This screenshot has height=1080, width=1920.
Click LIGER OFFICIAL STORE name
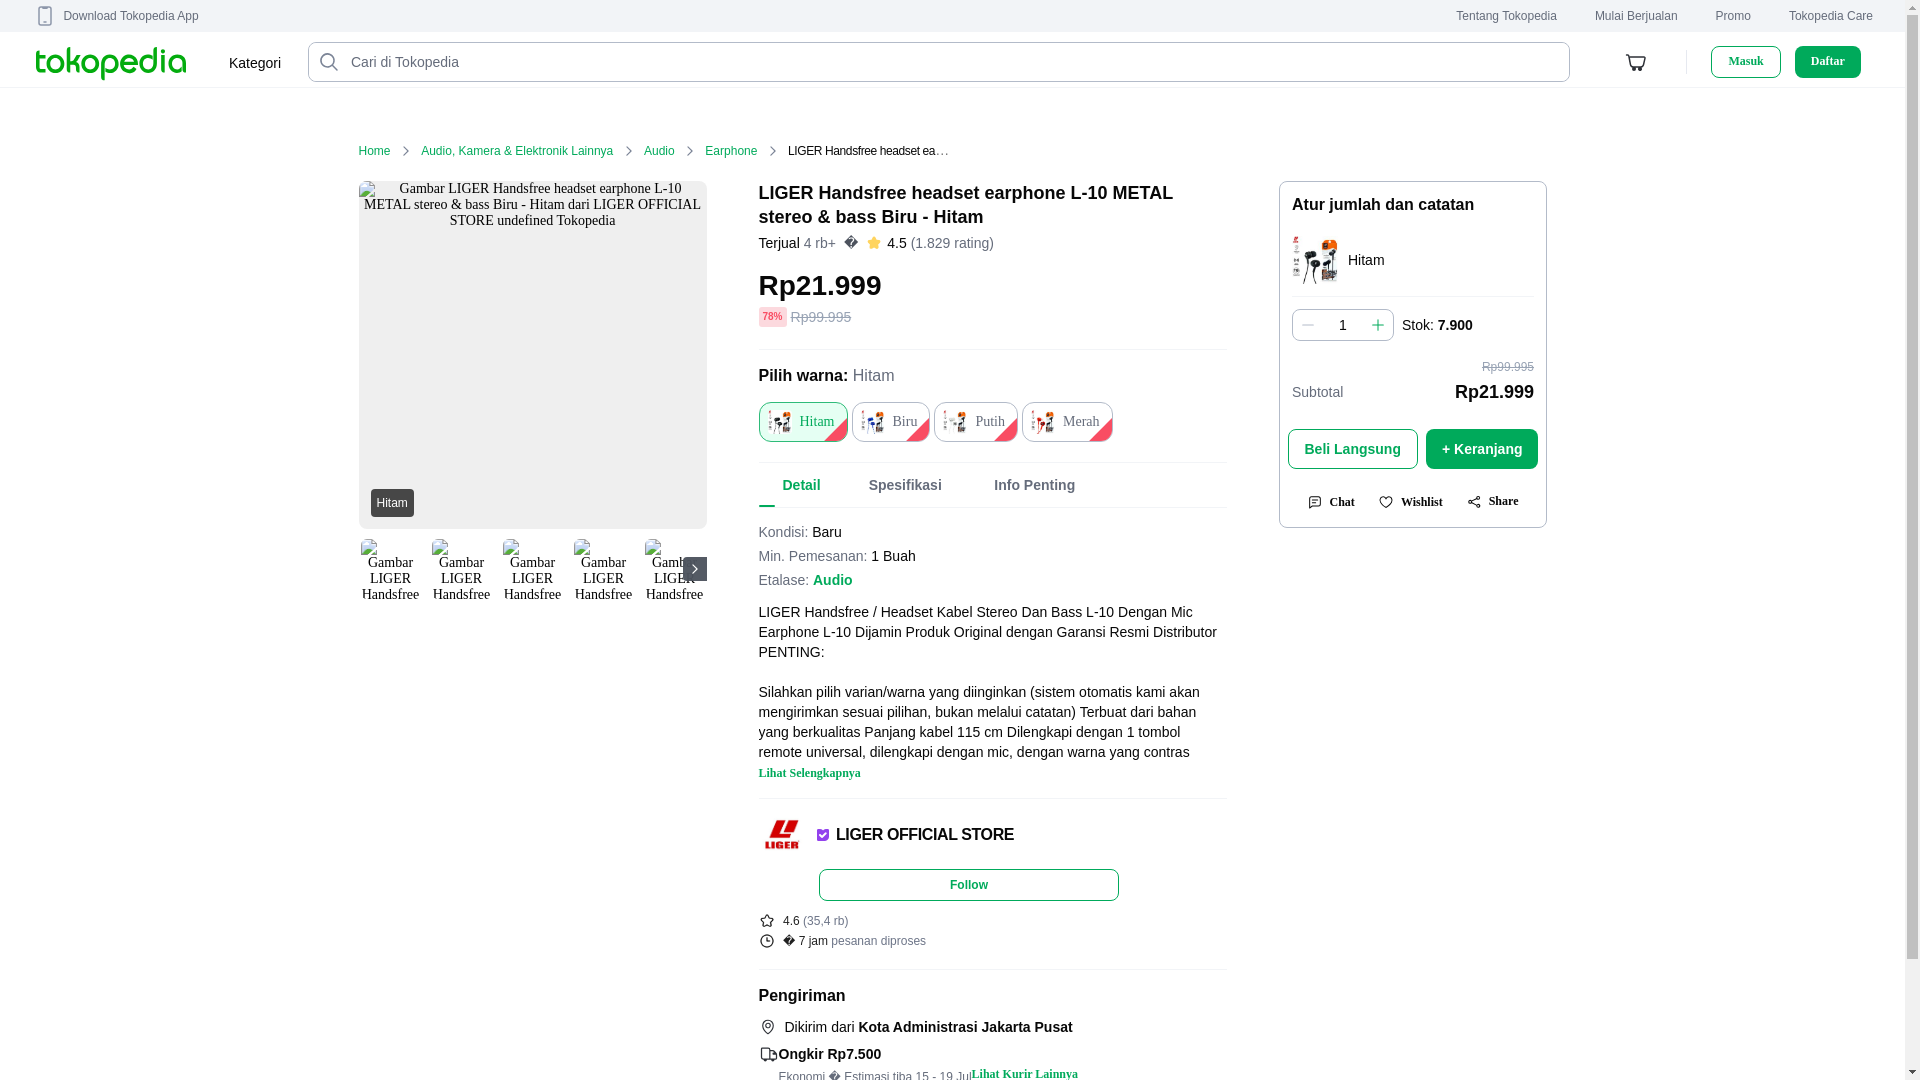pos(925,835)
